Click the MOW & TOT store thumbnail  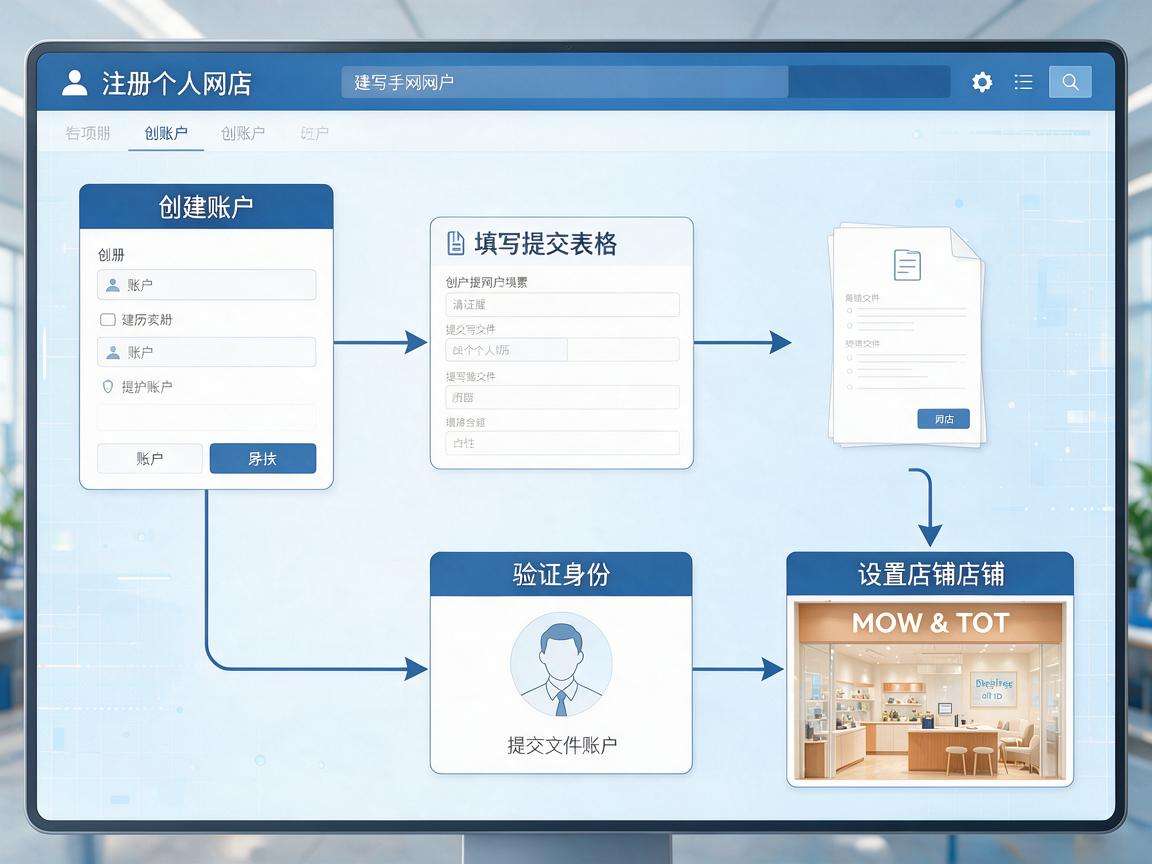[x=930, y=691]
